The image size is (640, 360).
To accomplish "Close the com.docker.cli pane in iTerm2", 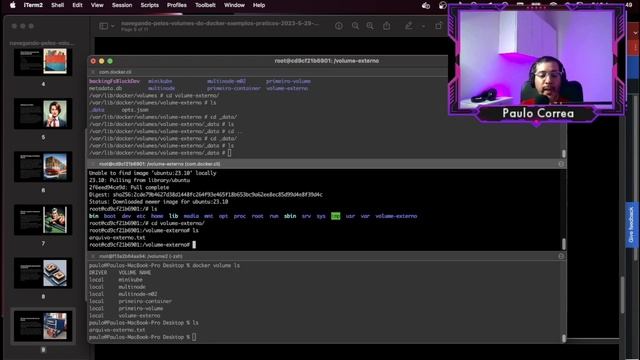I will [x=93, y=72].
